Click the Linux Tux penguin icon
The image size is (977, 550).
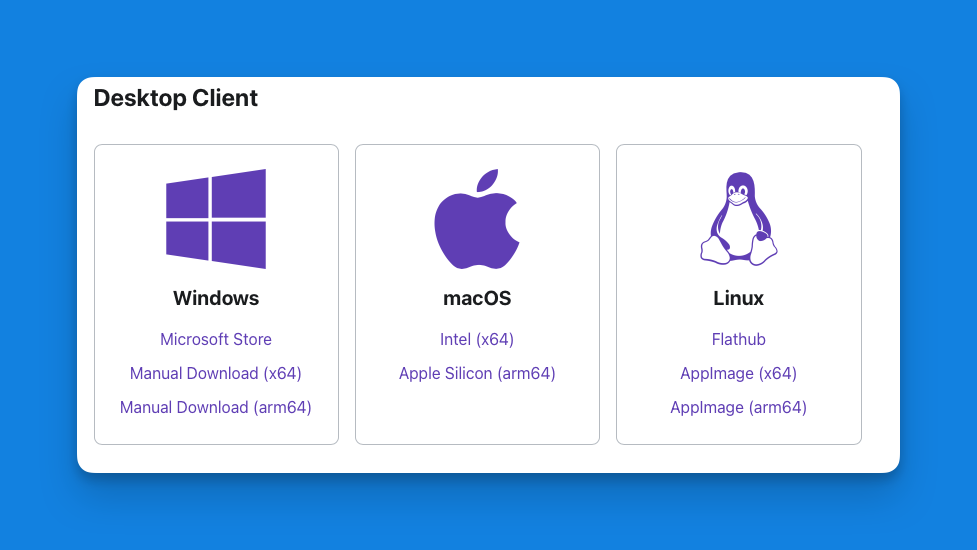738,219
